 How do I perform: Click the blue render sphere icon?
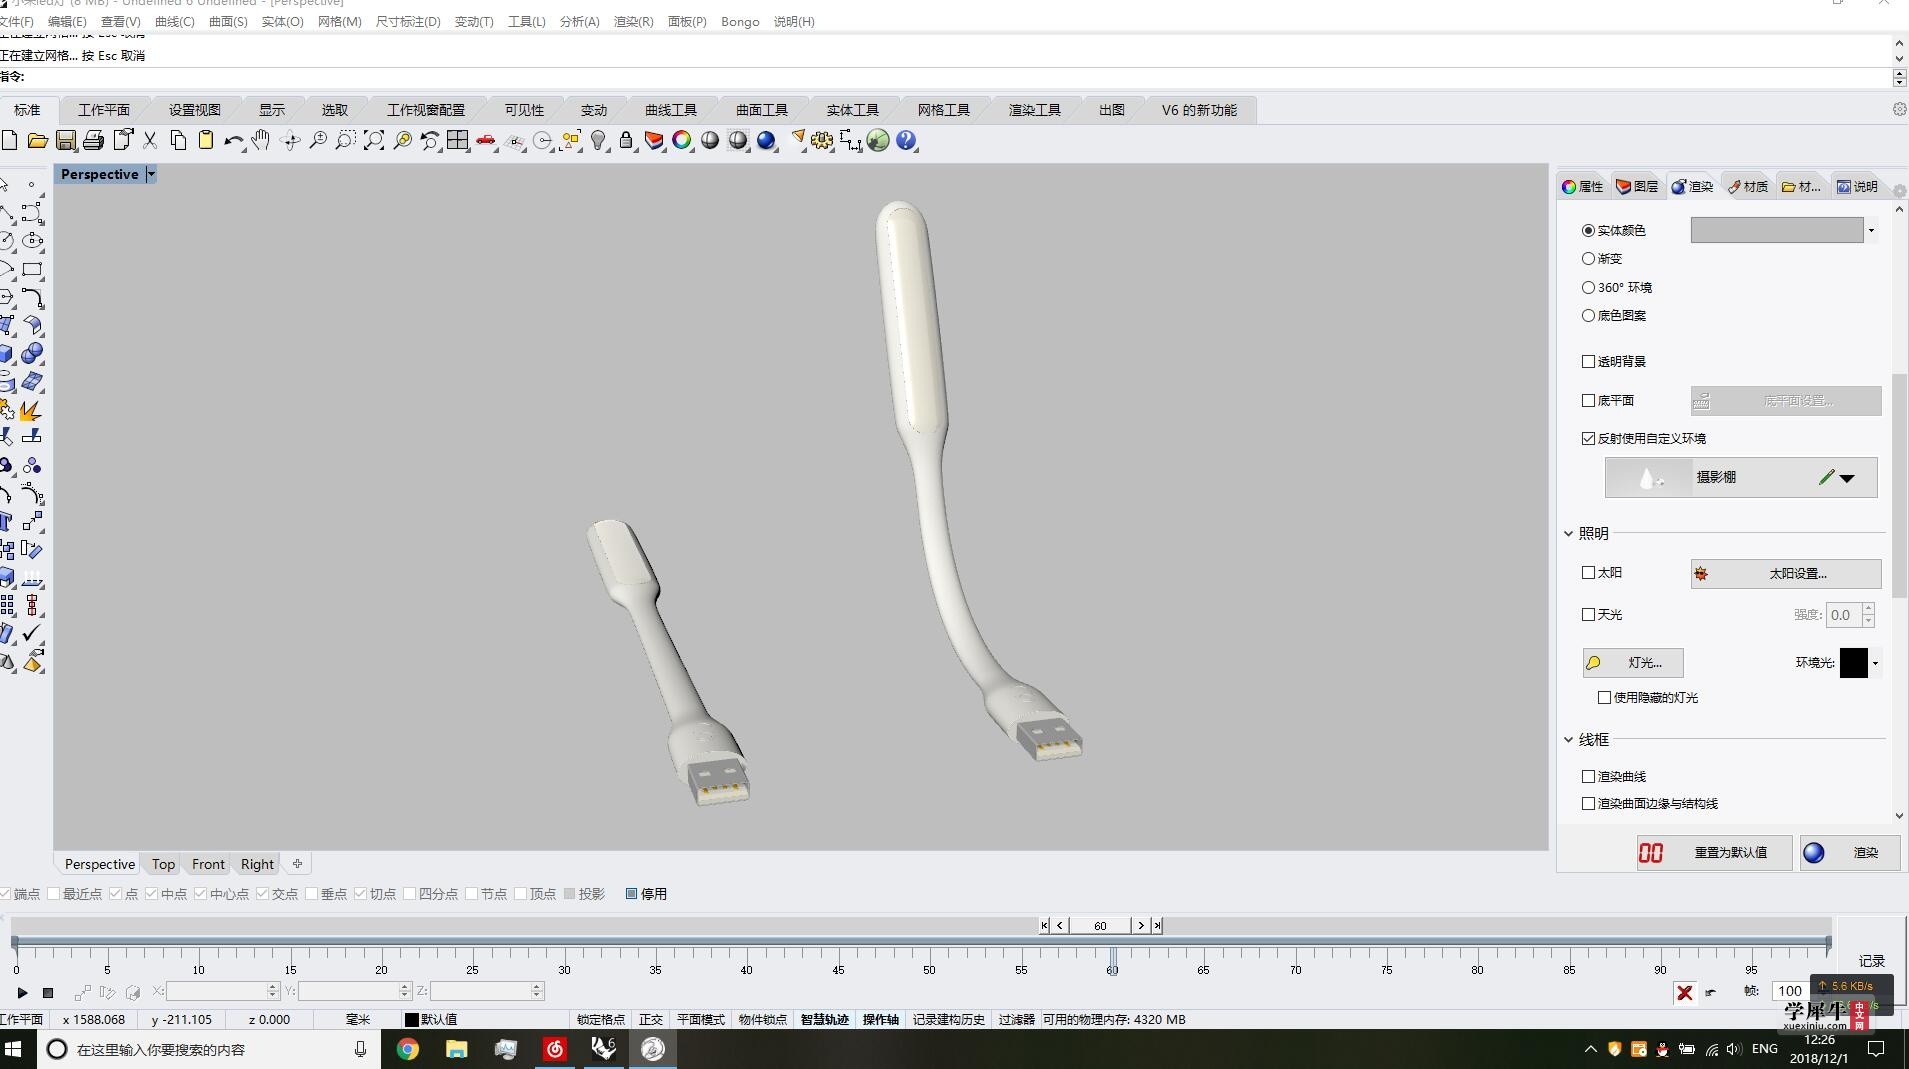766,141
